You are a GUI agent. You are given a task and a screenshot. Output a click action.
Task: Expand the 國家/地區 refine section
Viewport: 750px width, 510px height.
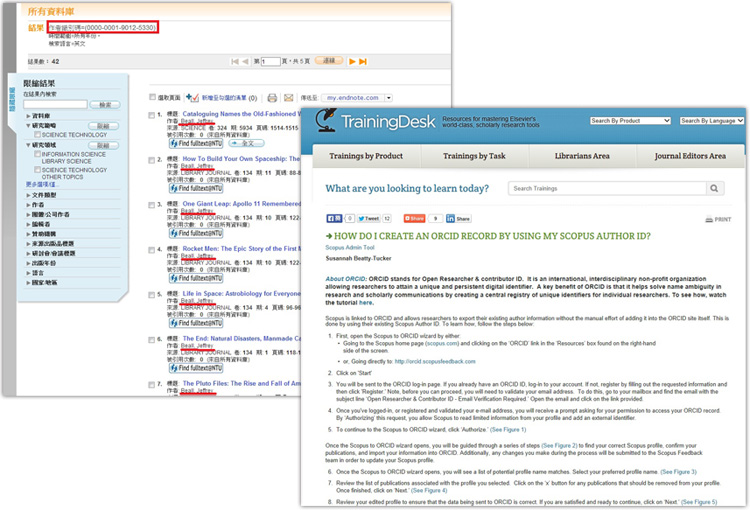pos(28,283)
